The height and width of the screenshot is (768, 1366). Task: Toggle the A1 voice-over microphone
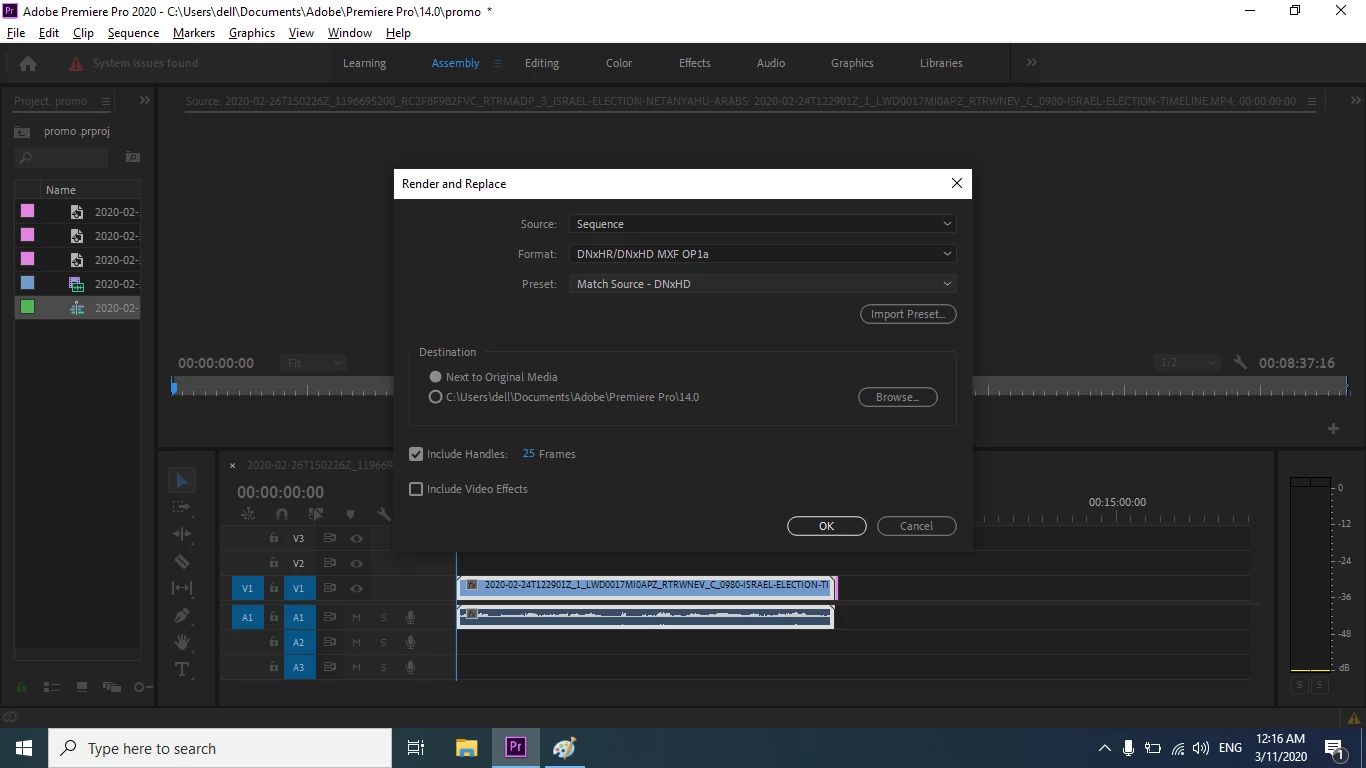(410, 617)
